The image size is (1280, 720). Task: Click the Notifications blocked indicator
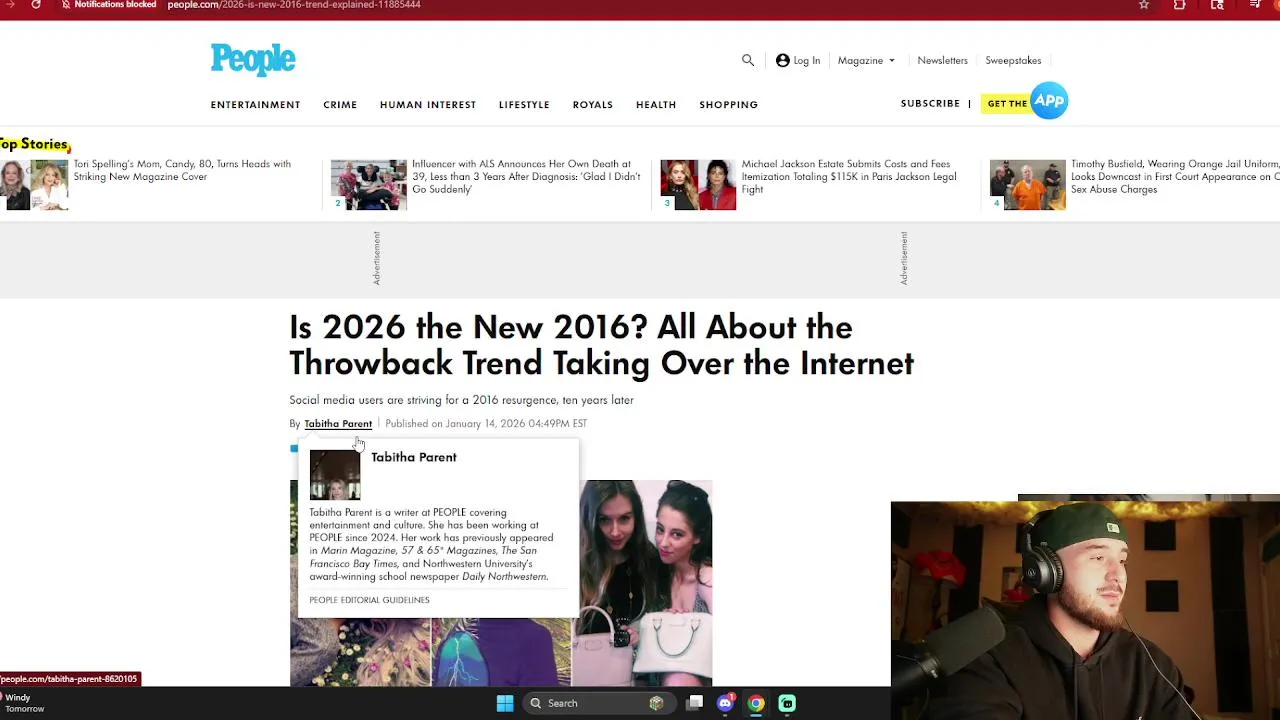(x=108, y=5)
